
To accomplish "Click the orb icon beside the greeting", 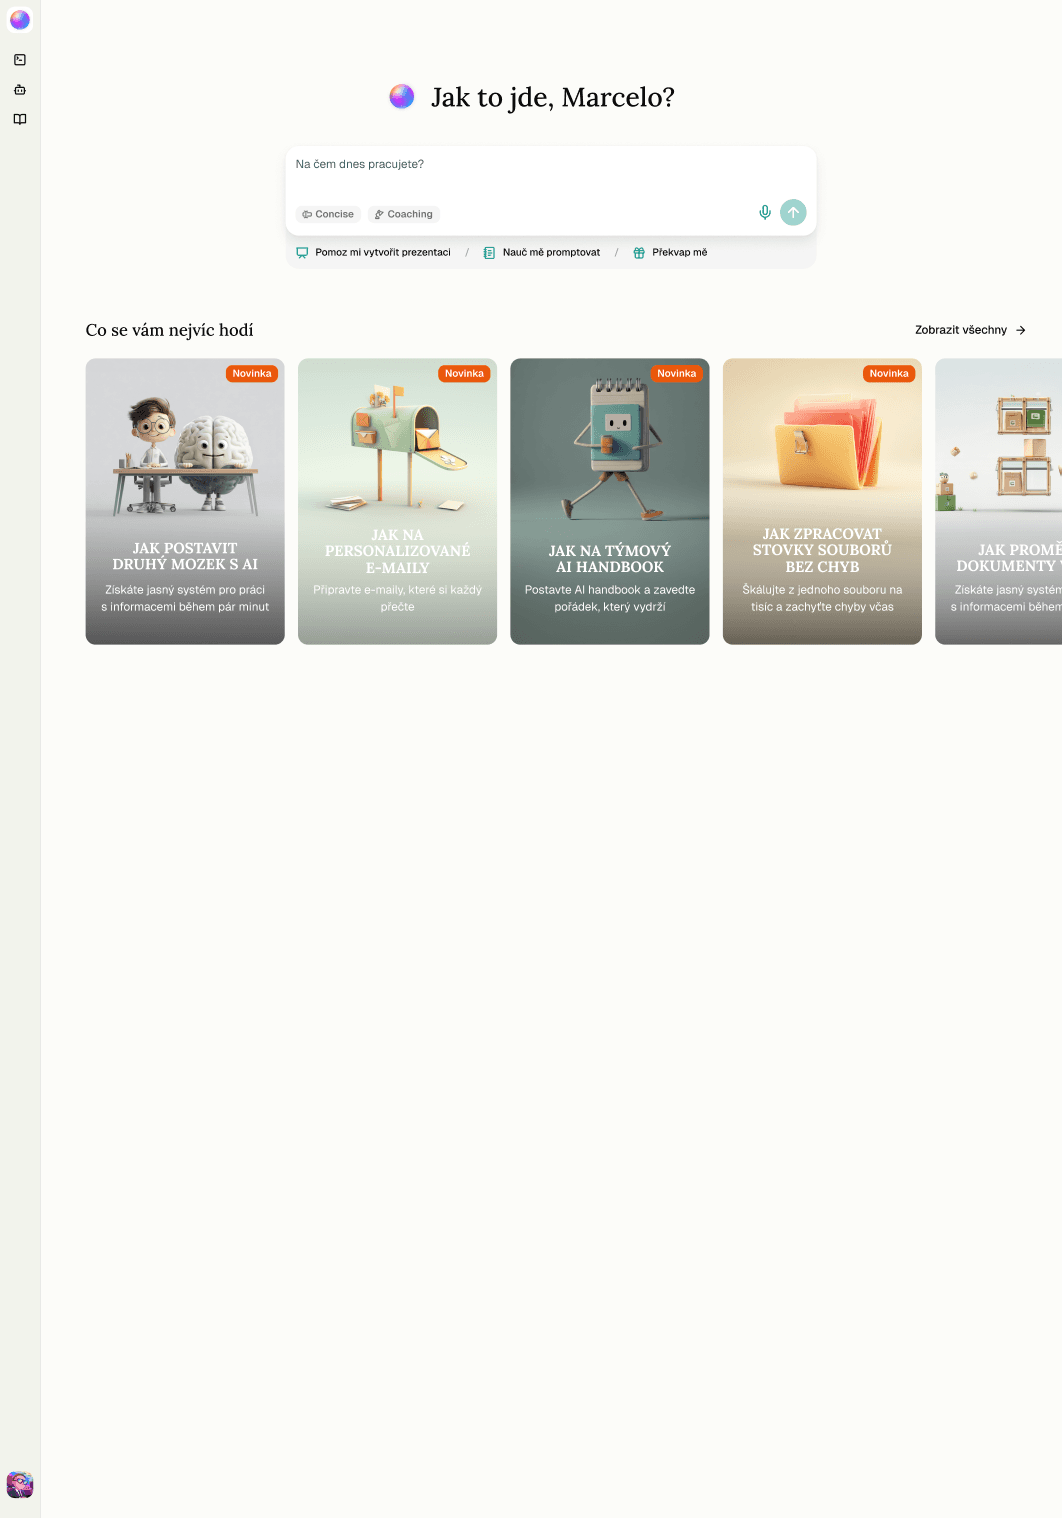I will pyautogui.click(x=402, y=96).
